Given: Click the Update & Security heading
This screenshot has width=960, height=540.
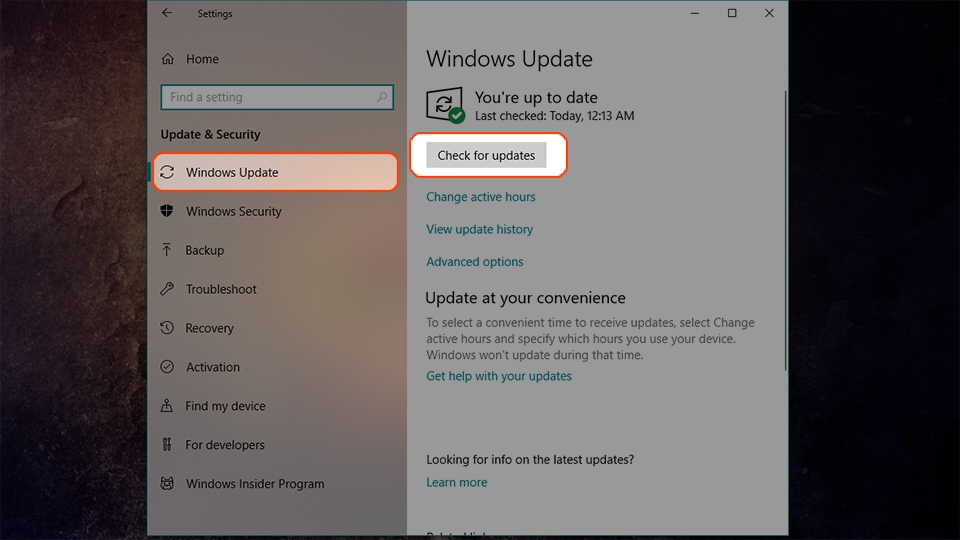Looking at the screenshot, I should click(x=210, y=134).
